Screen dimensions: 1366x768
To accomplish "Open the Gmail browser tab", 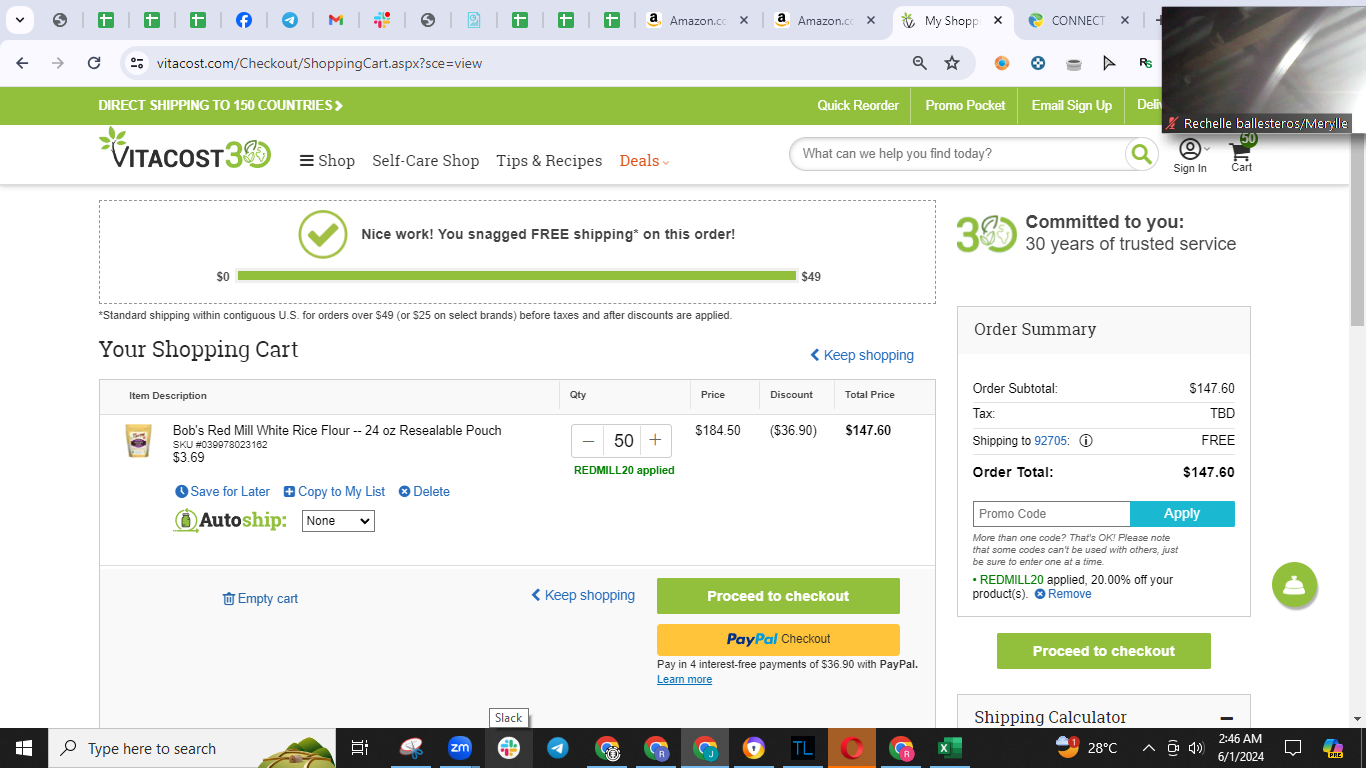I will [335, 20].
